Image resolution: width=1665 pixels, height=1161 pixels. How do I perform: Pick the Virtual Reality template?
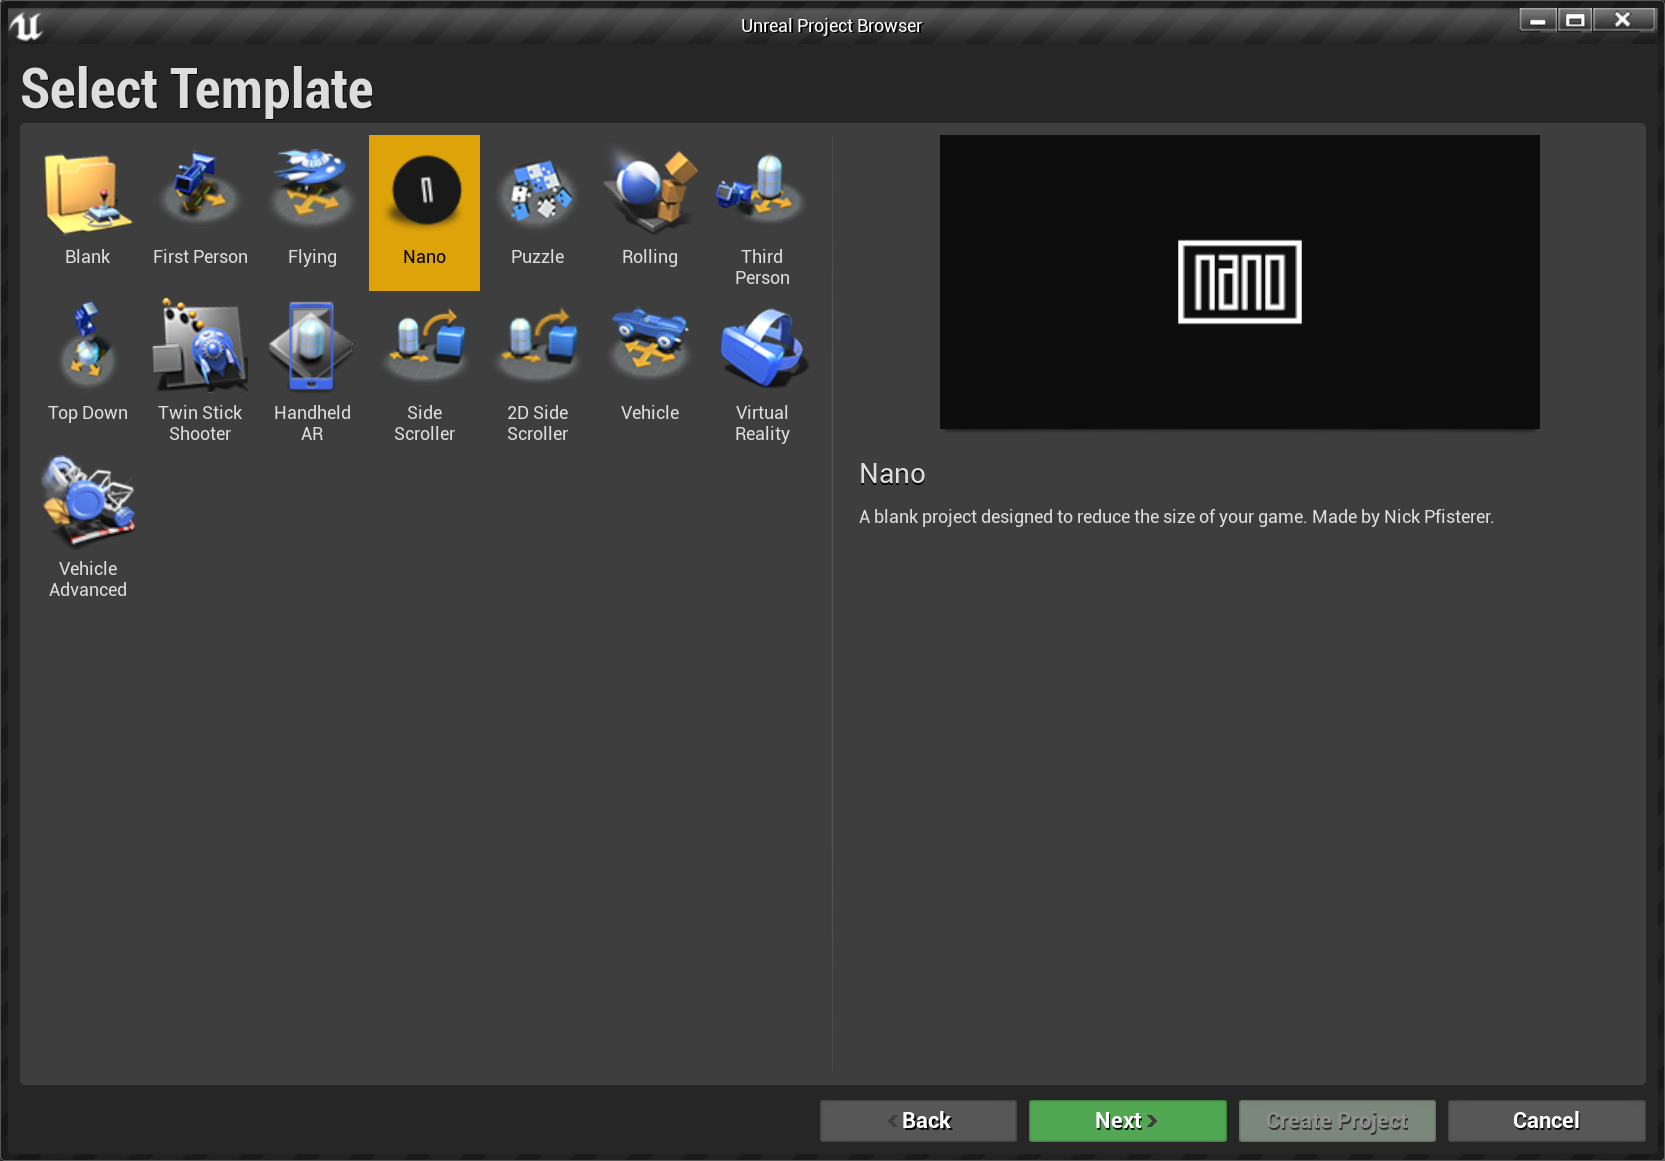762,369
